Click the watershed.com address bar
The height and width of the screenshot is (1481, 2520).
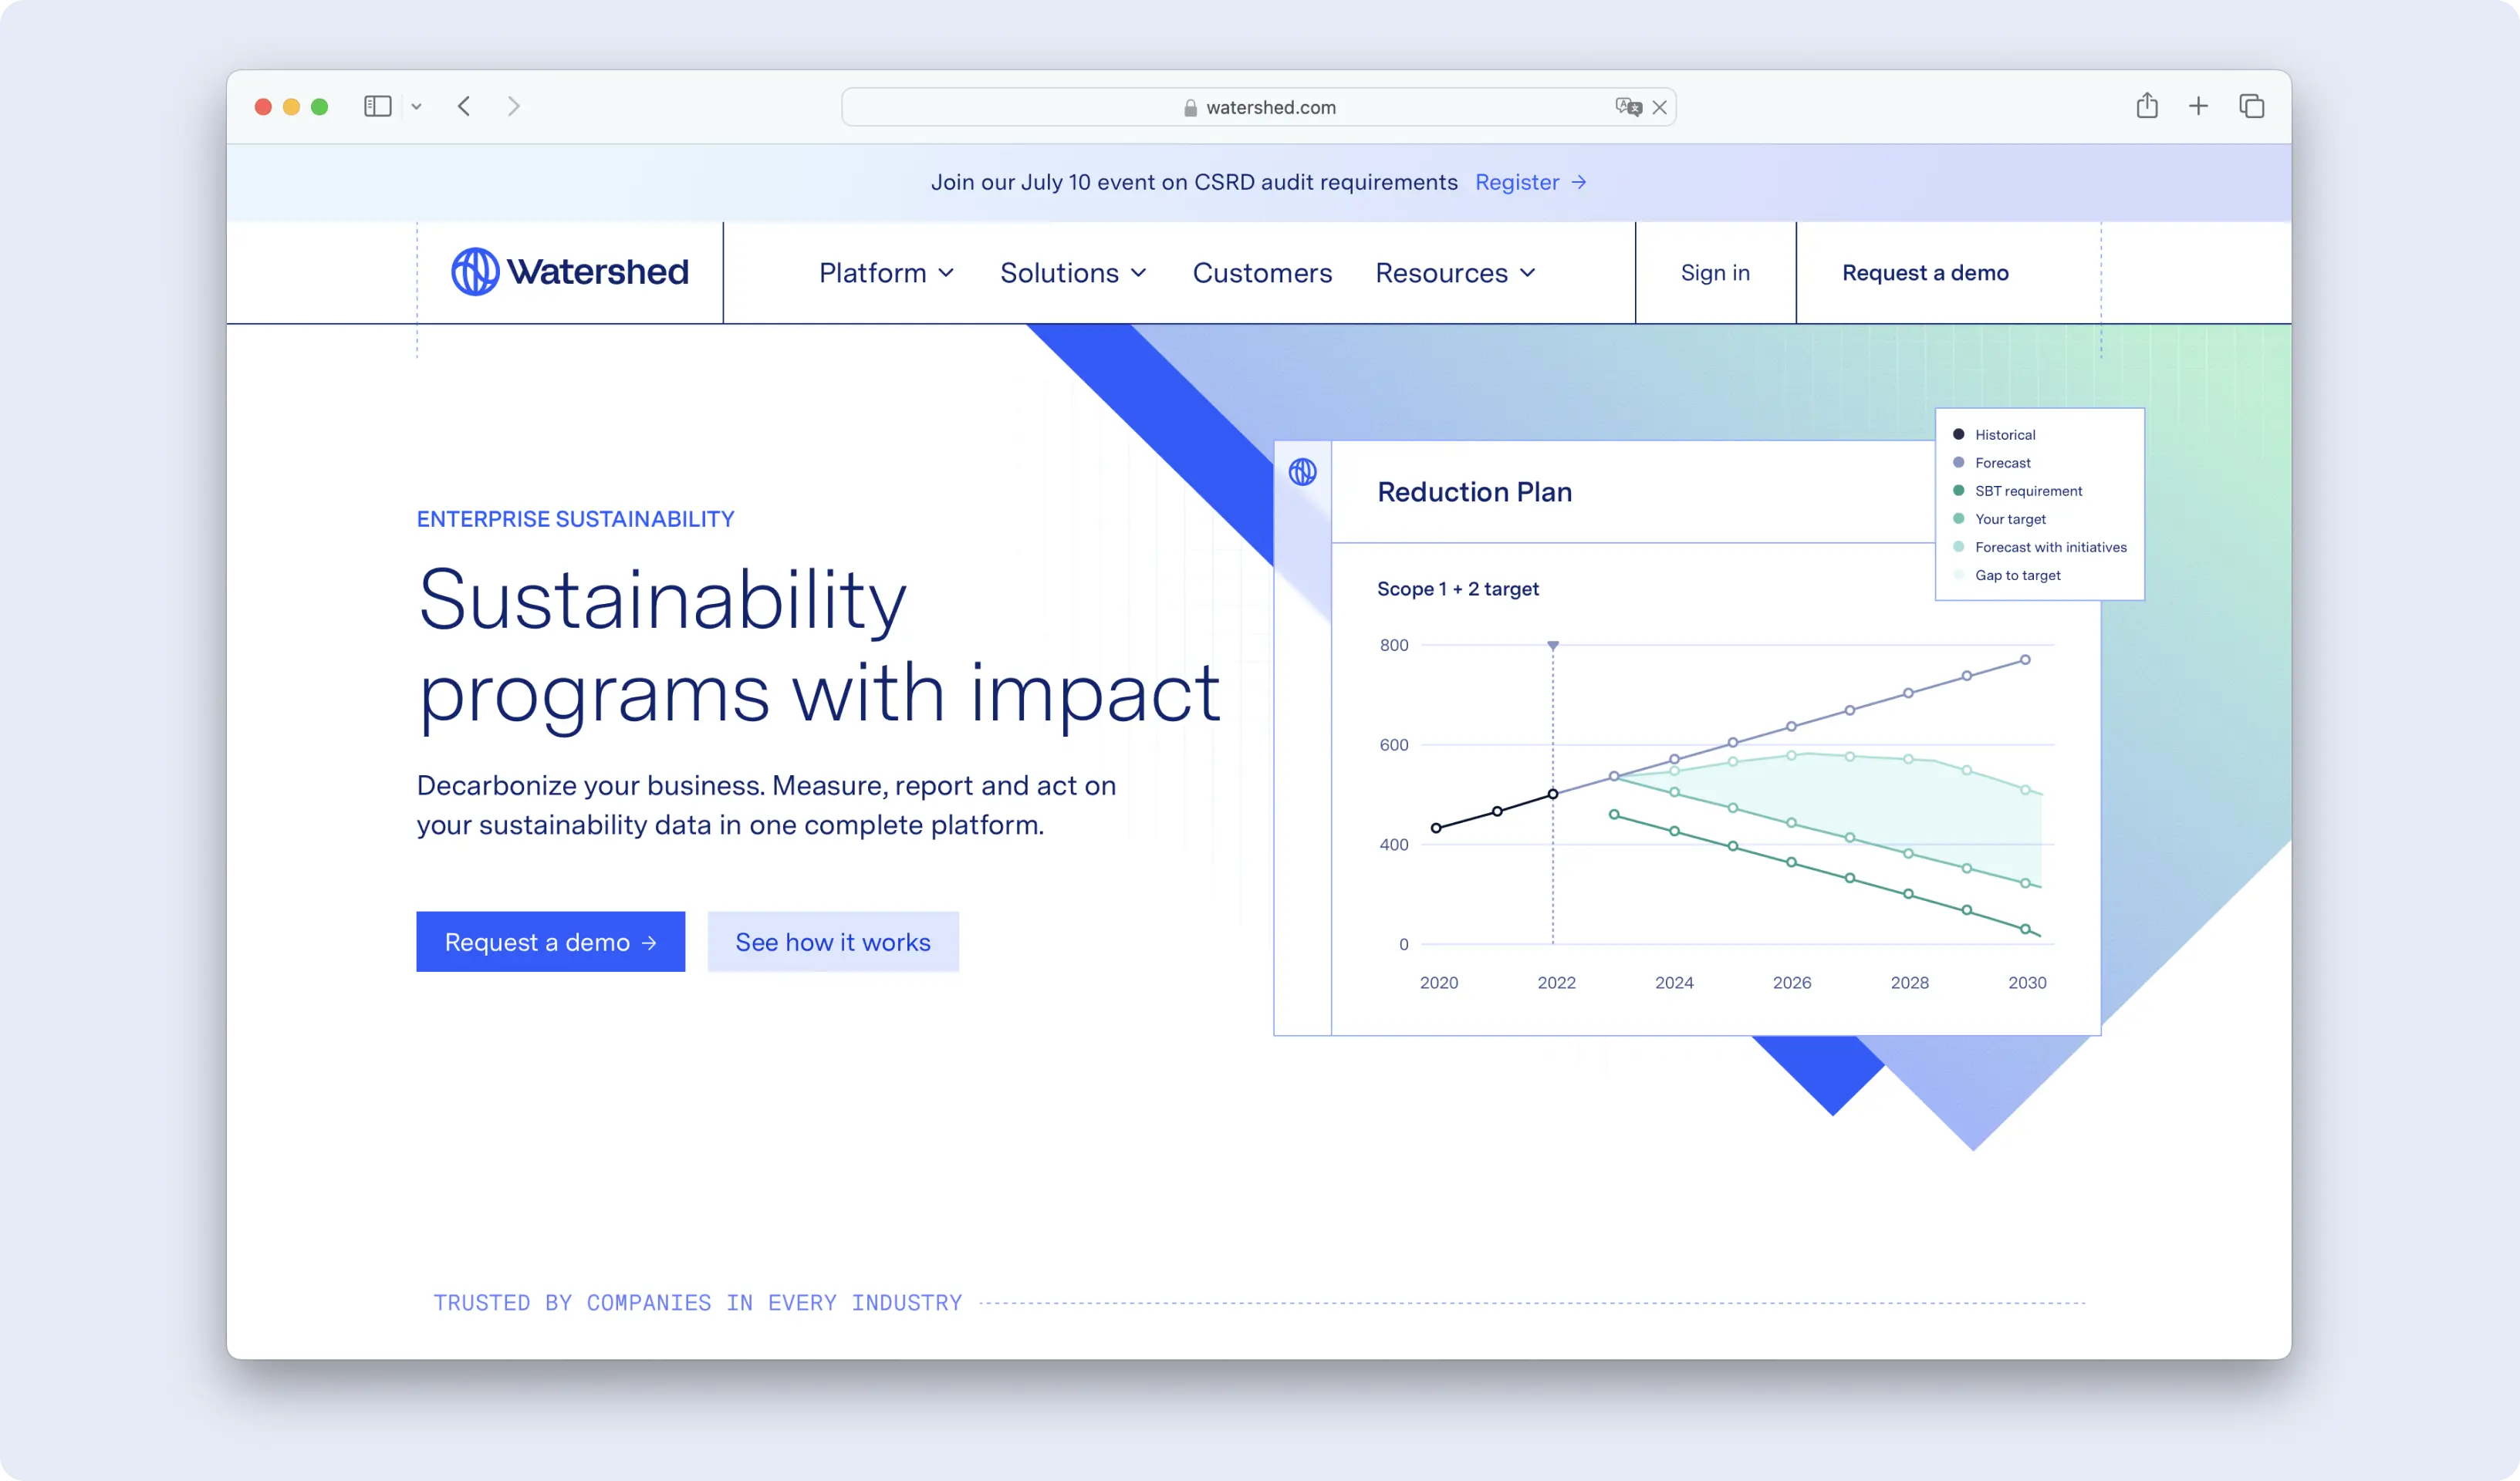click(x=1258, y=107)
